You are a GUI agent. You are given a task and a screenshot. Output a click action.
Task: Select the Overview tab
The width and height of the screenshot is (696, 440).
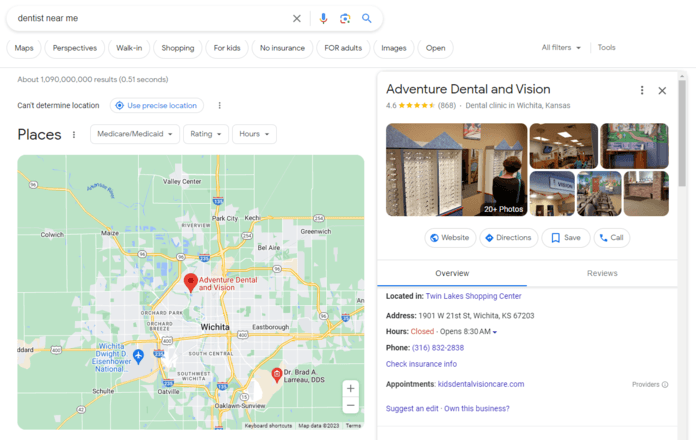[x=452, y=273]
